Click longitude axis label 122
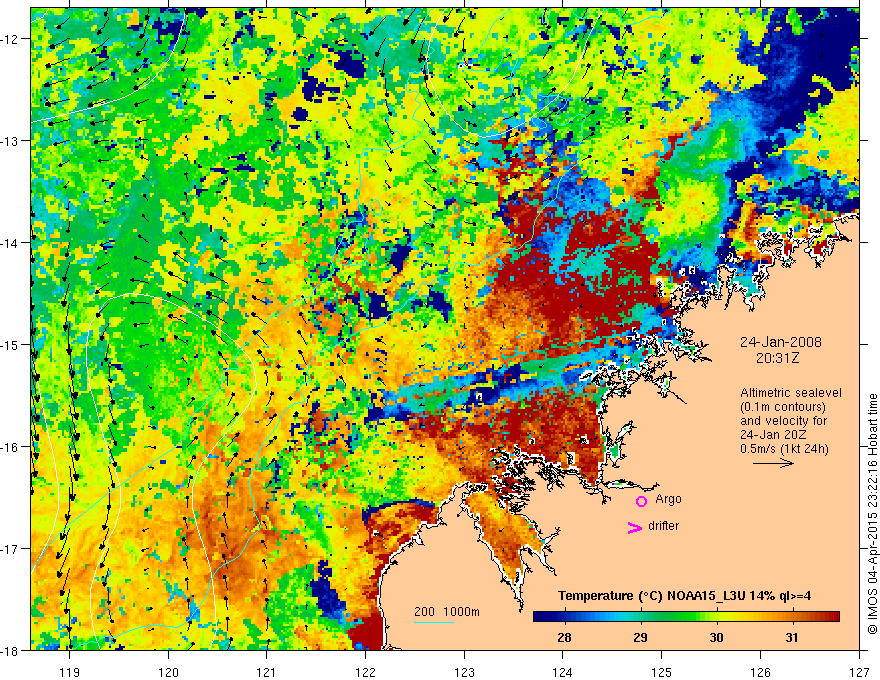Viewport: 880px width, 680px height. (365, 672)
